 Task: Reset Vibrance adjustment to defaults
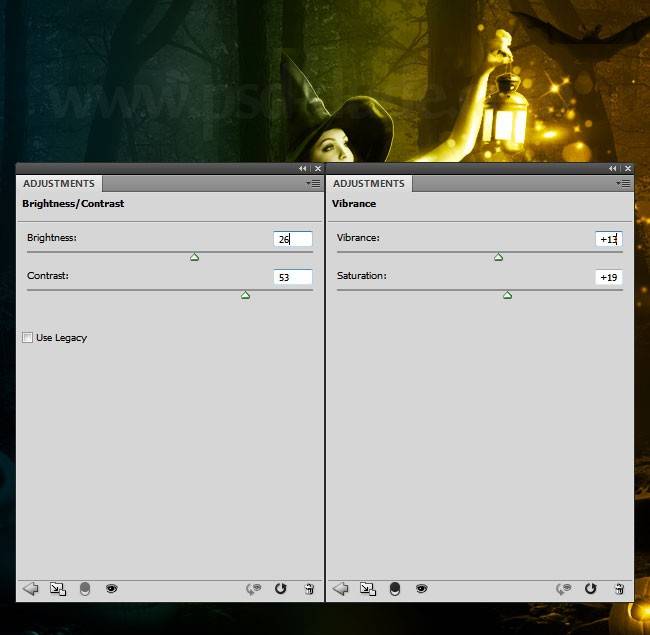pos(590,589)
